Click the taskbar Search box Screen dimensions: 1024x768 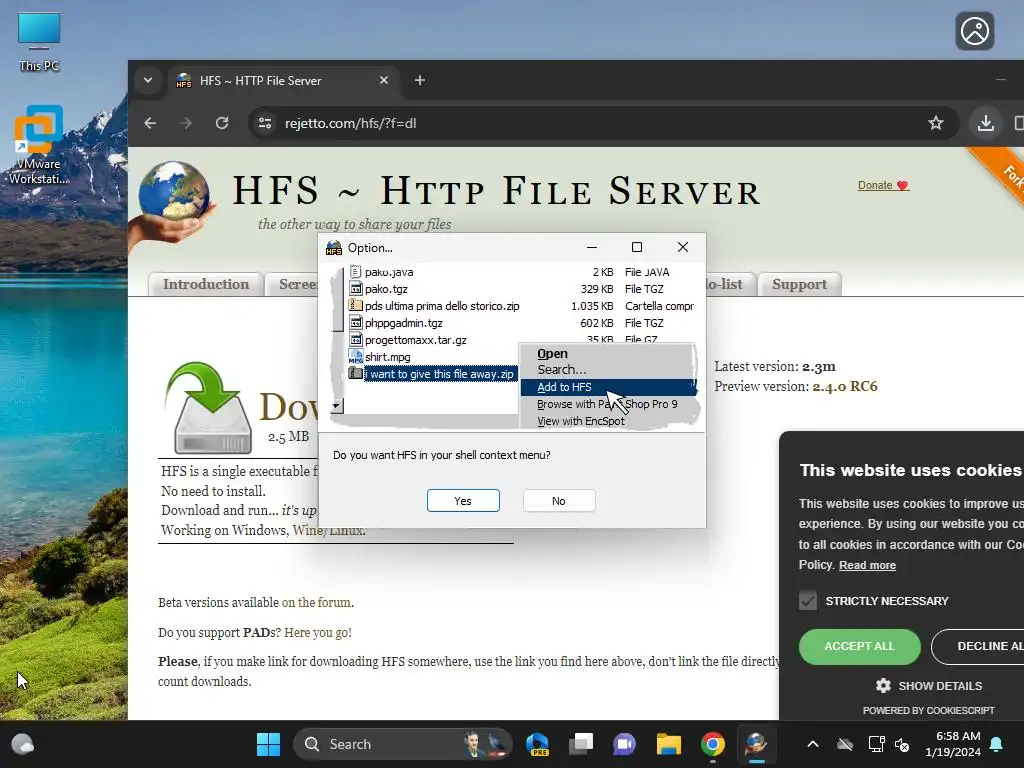[403, 744]
